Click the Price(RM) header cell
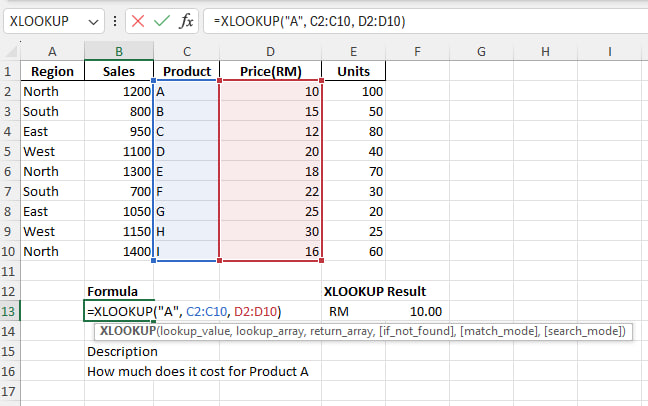648x406 pixels. 270,71
